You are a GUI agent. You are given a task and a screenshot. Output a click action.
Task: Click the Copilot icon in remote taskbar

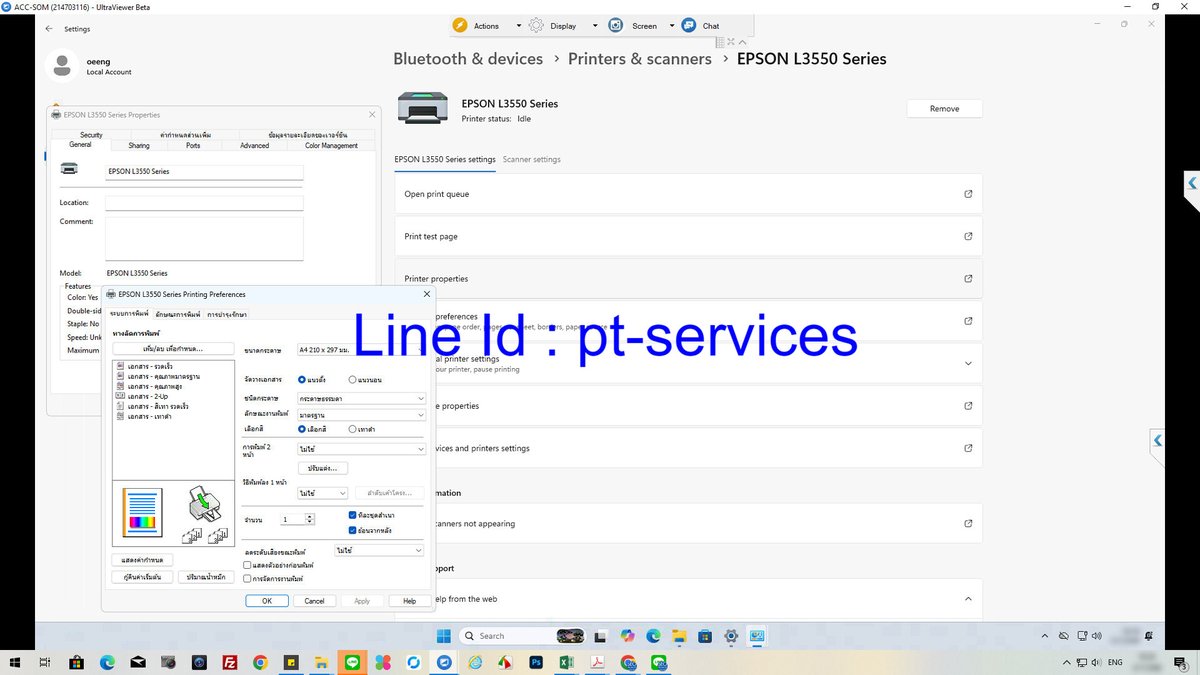pyautogui.click(x=627, y=636)
